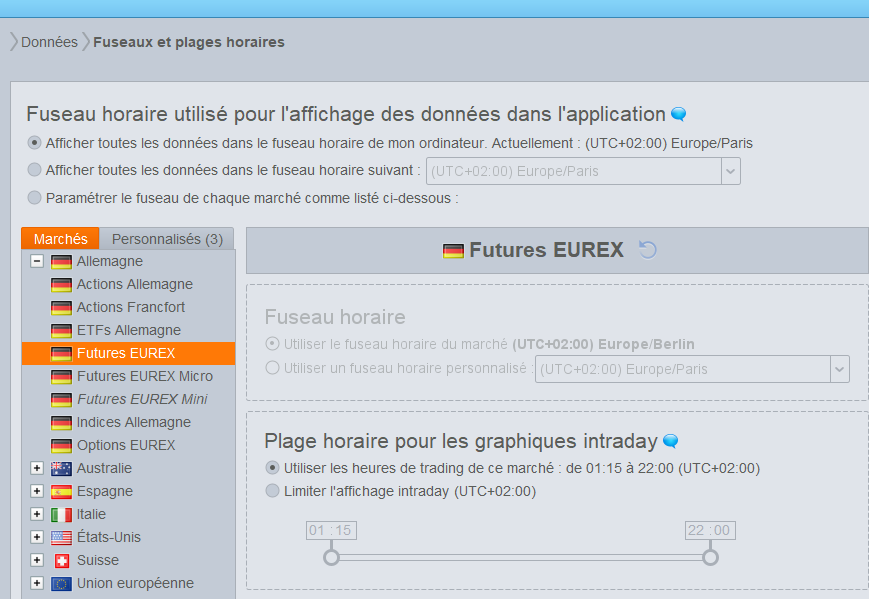Click Spanish flag icon in market tree
The image size is (869, 599).
click(x=61, y=492)
